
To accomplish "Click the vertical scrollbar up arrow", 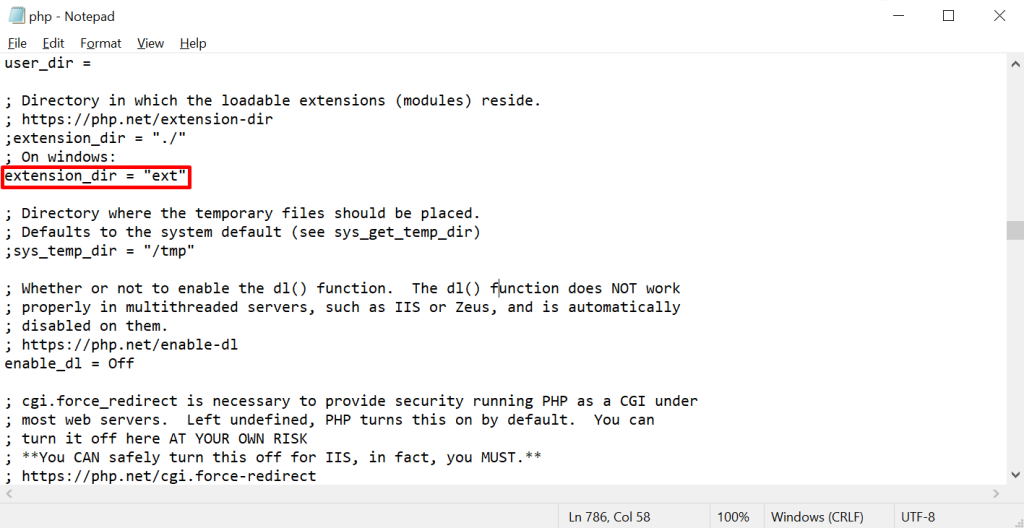I will [x=1015, y=63].
